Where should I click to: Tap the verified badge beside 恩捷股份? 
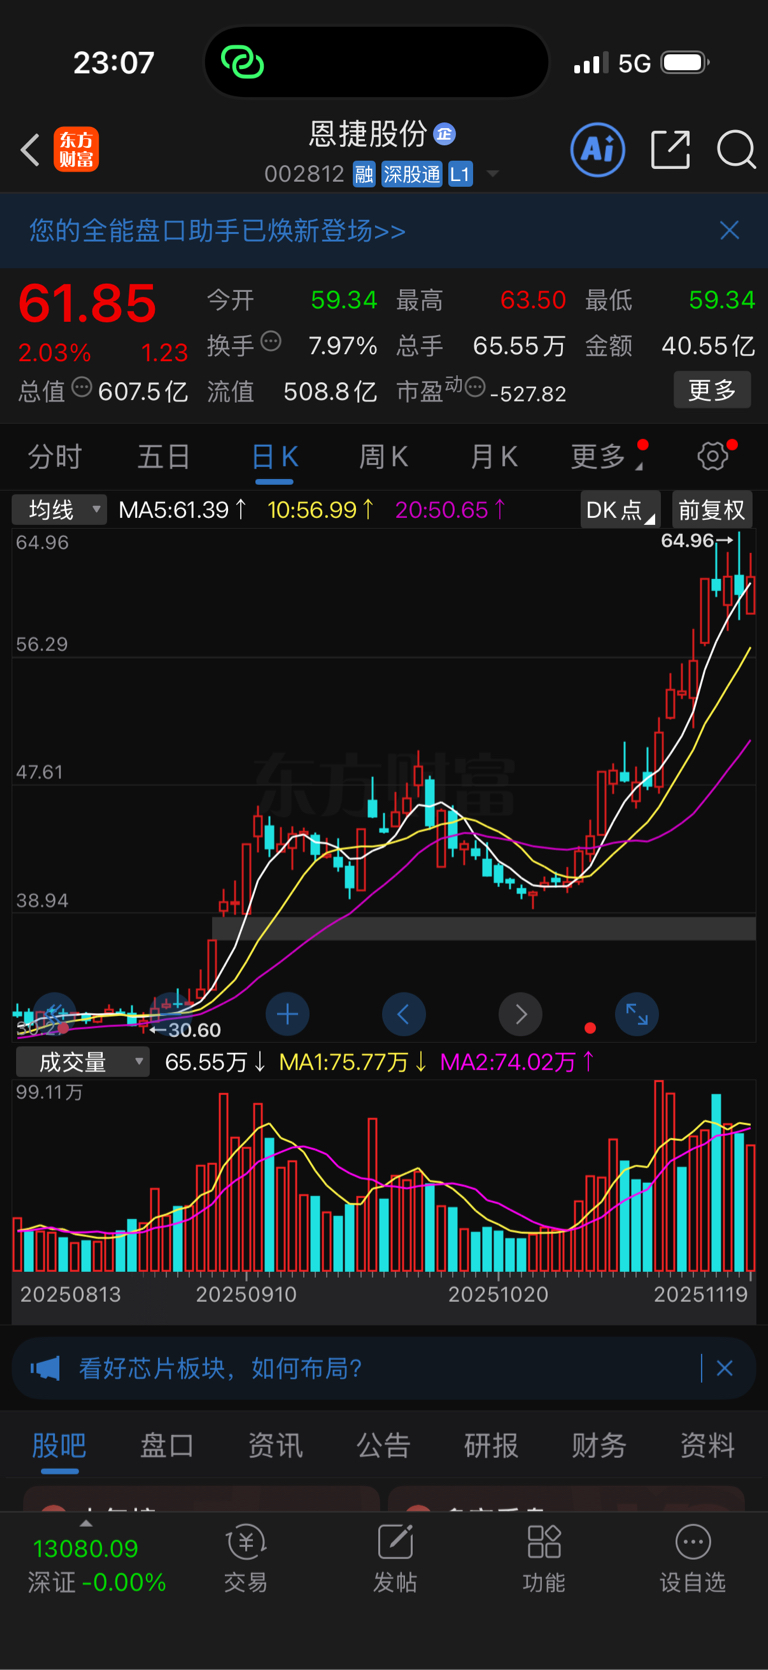point(445,134)
